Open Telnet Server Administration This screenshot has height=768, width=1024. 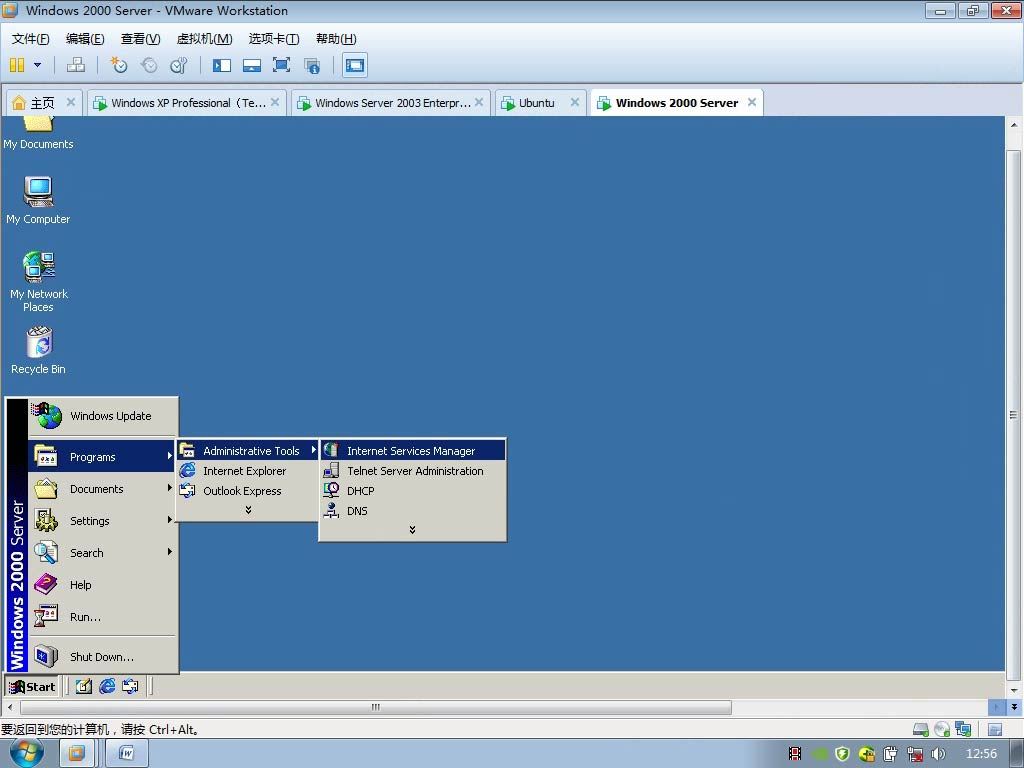413,471
